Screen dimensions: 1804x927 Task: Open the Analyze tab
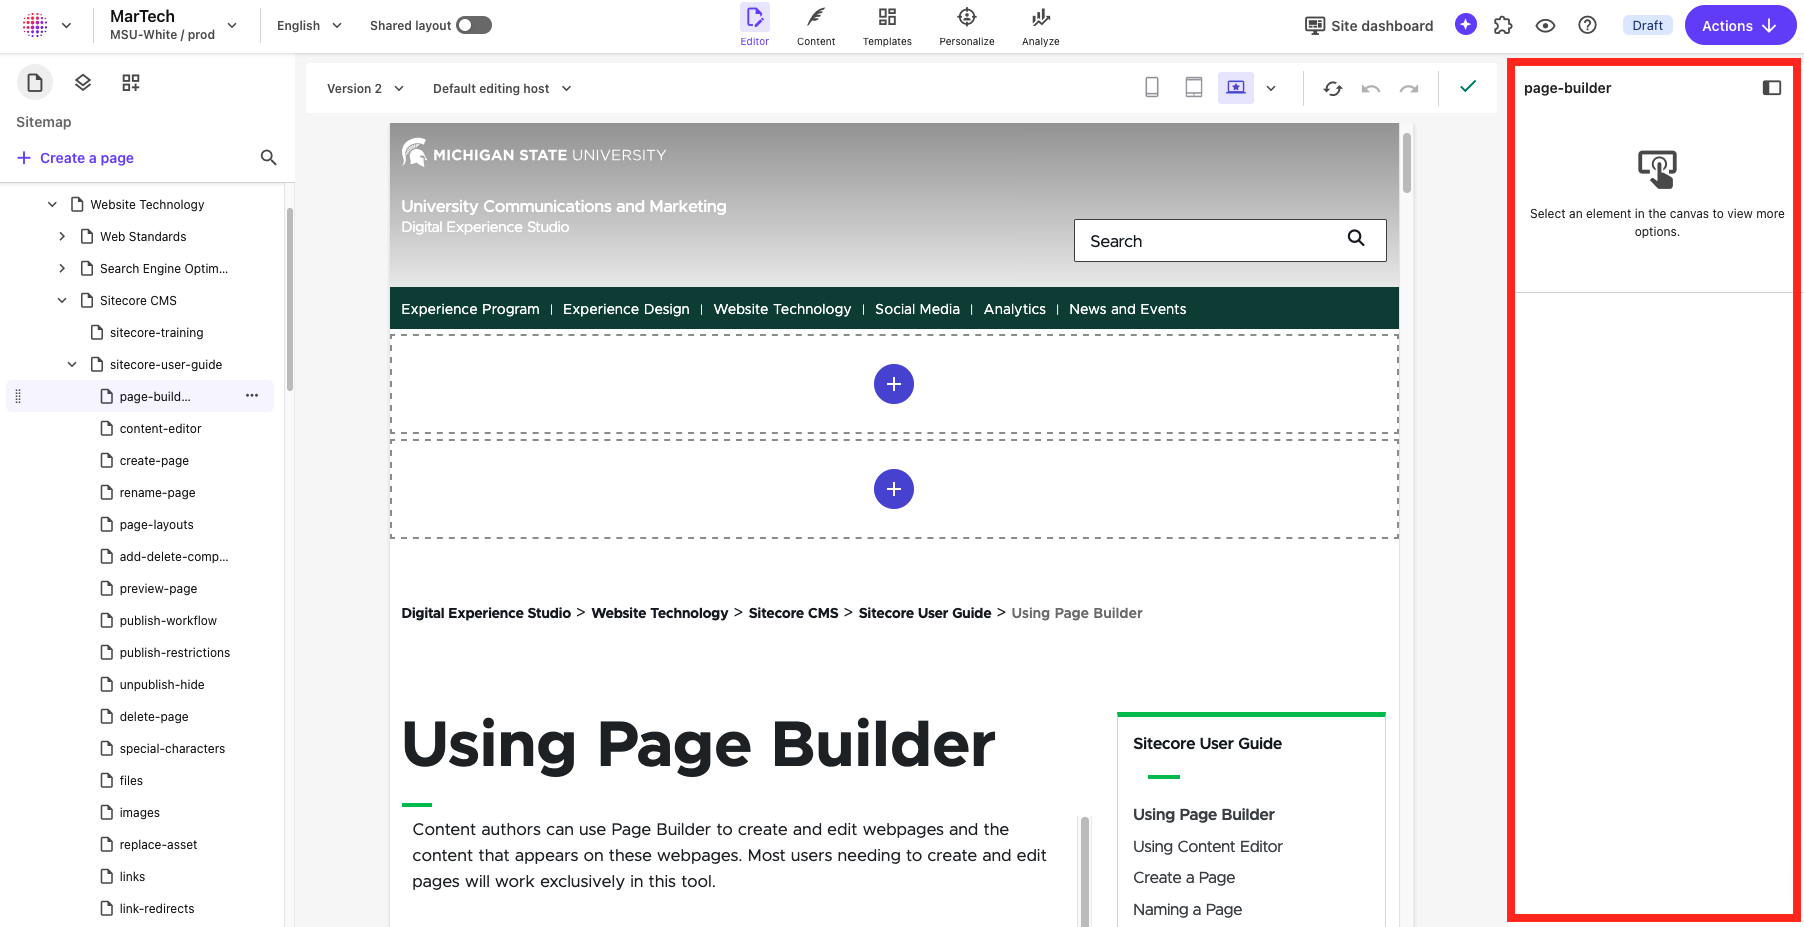1040,26
